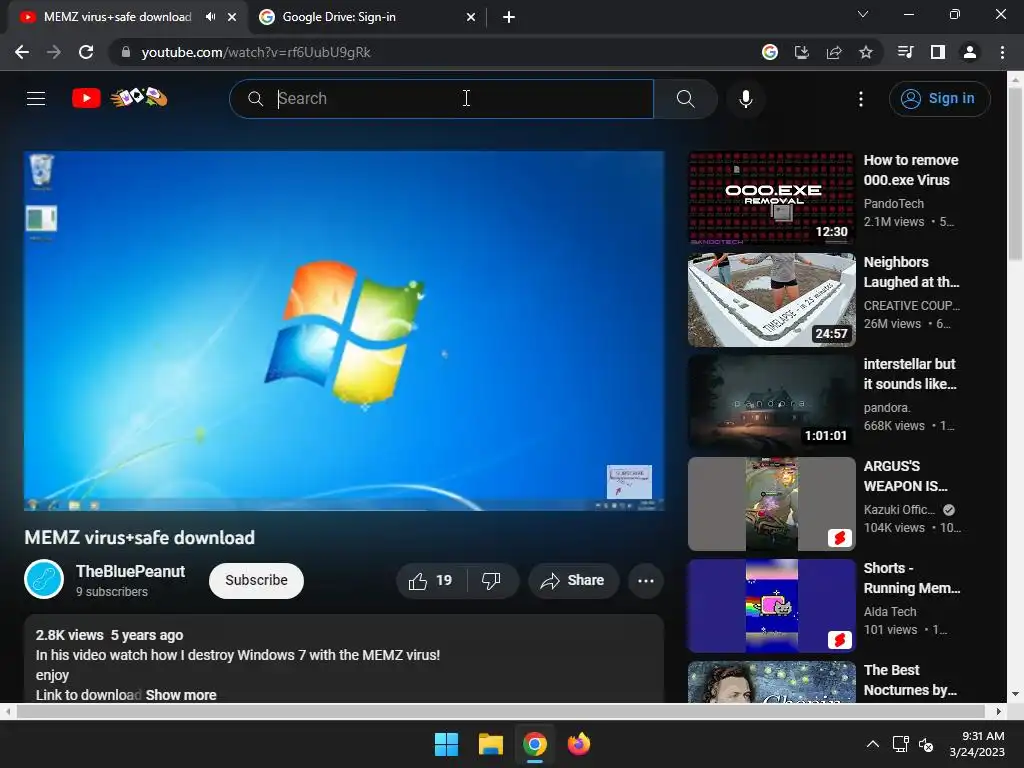The height and width of the screenshot is (768, 1024).
Task: Click into the YouTube search field
Action: coord(441,99)
